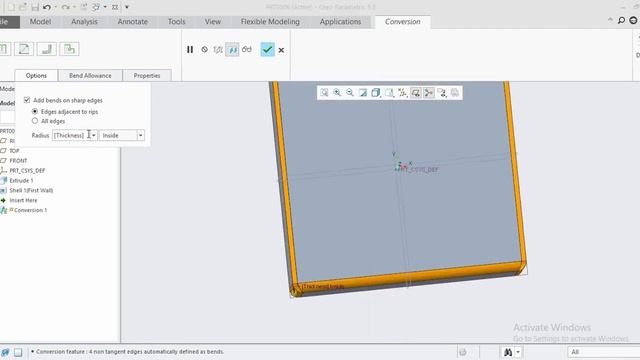640x360 pixels.
Task: Open the Annotate ribbon tab
Action: coord(133,22)
